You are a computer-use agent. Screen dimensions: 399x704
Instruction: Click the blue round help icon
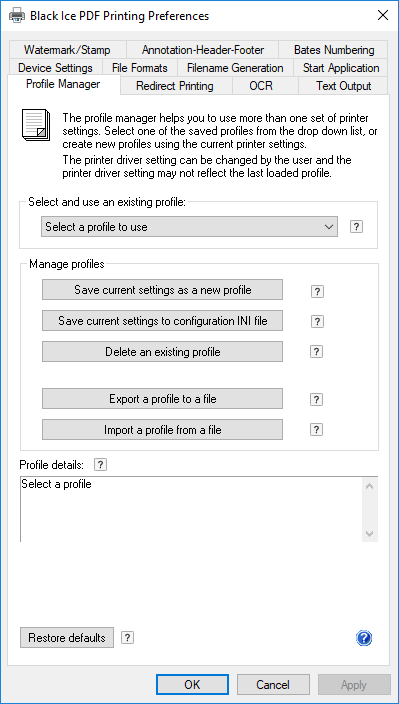(x=364, y=638)
